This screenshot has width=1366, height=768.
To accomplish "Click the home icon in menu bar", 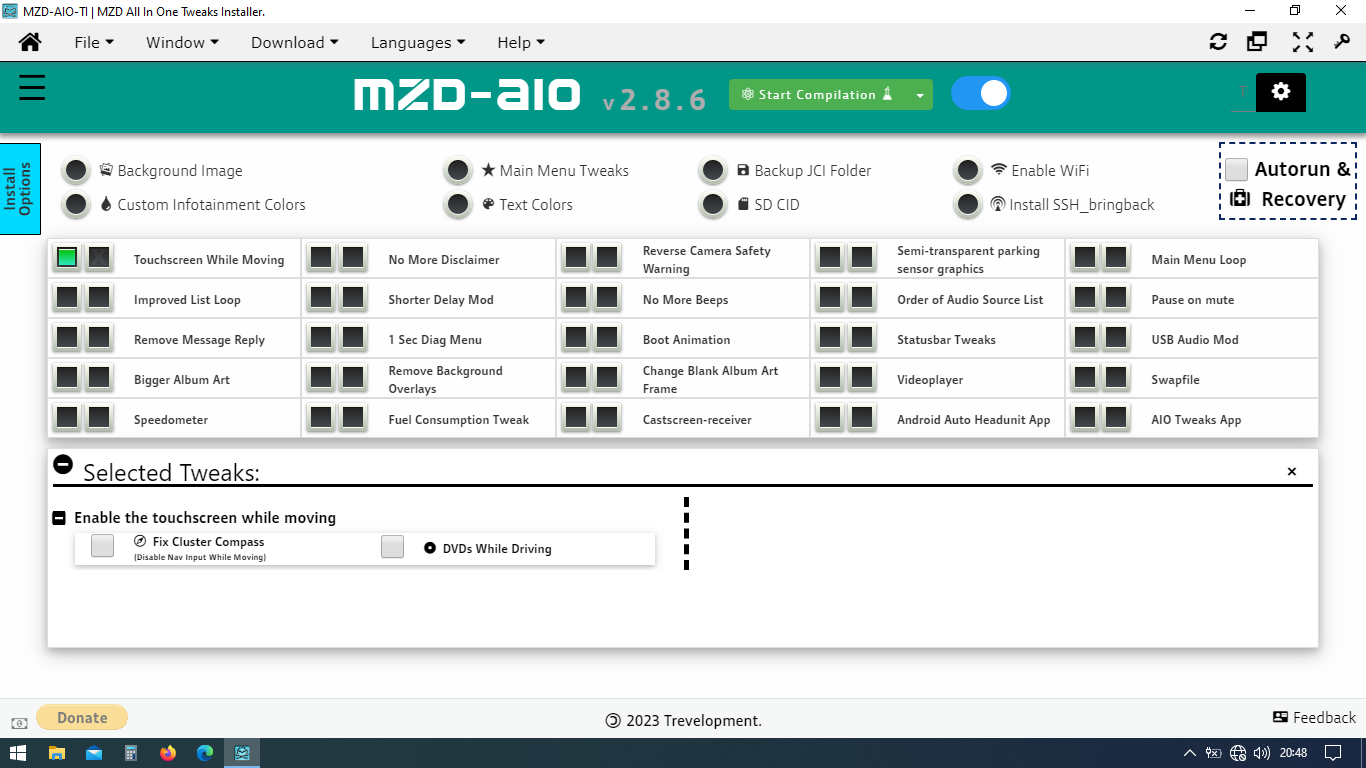I will click(30, 42).
